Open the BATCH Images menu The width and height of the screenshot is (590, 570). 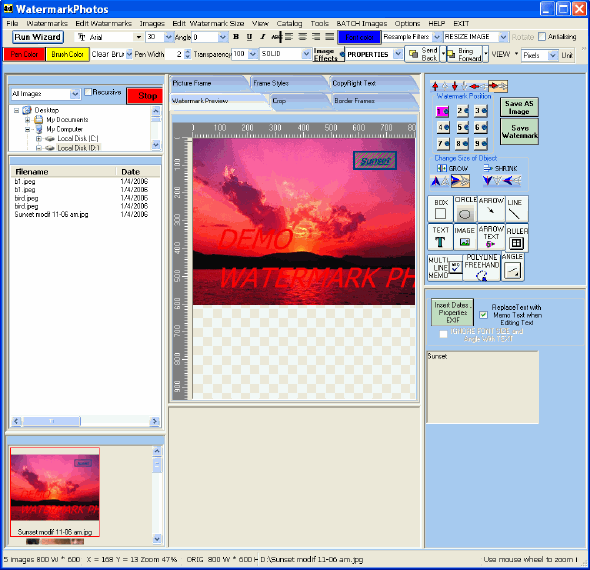[361, 23]
